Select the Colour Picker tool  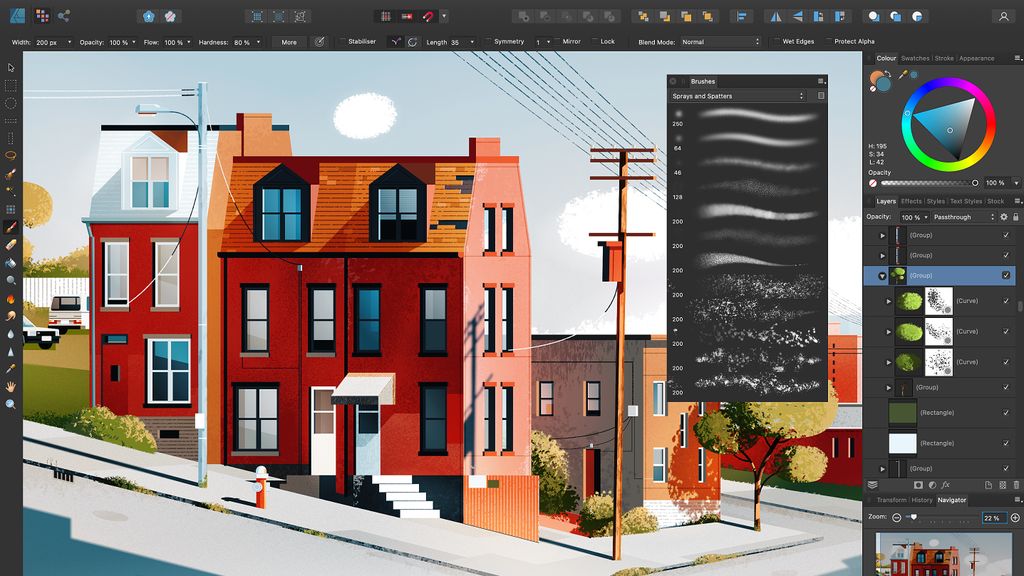pos(12,366)
